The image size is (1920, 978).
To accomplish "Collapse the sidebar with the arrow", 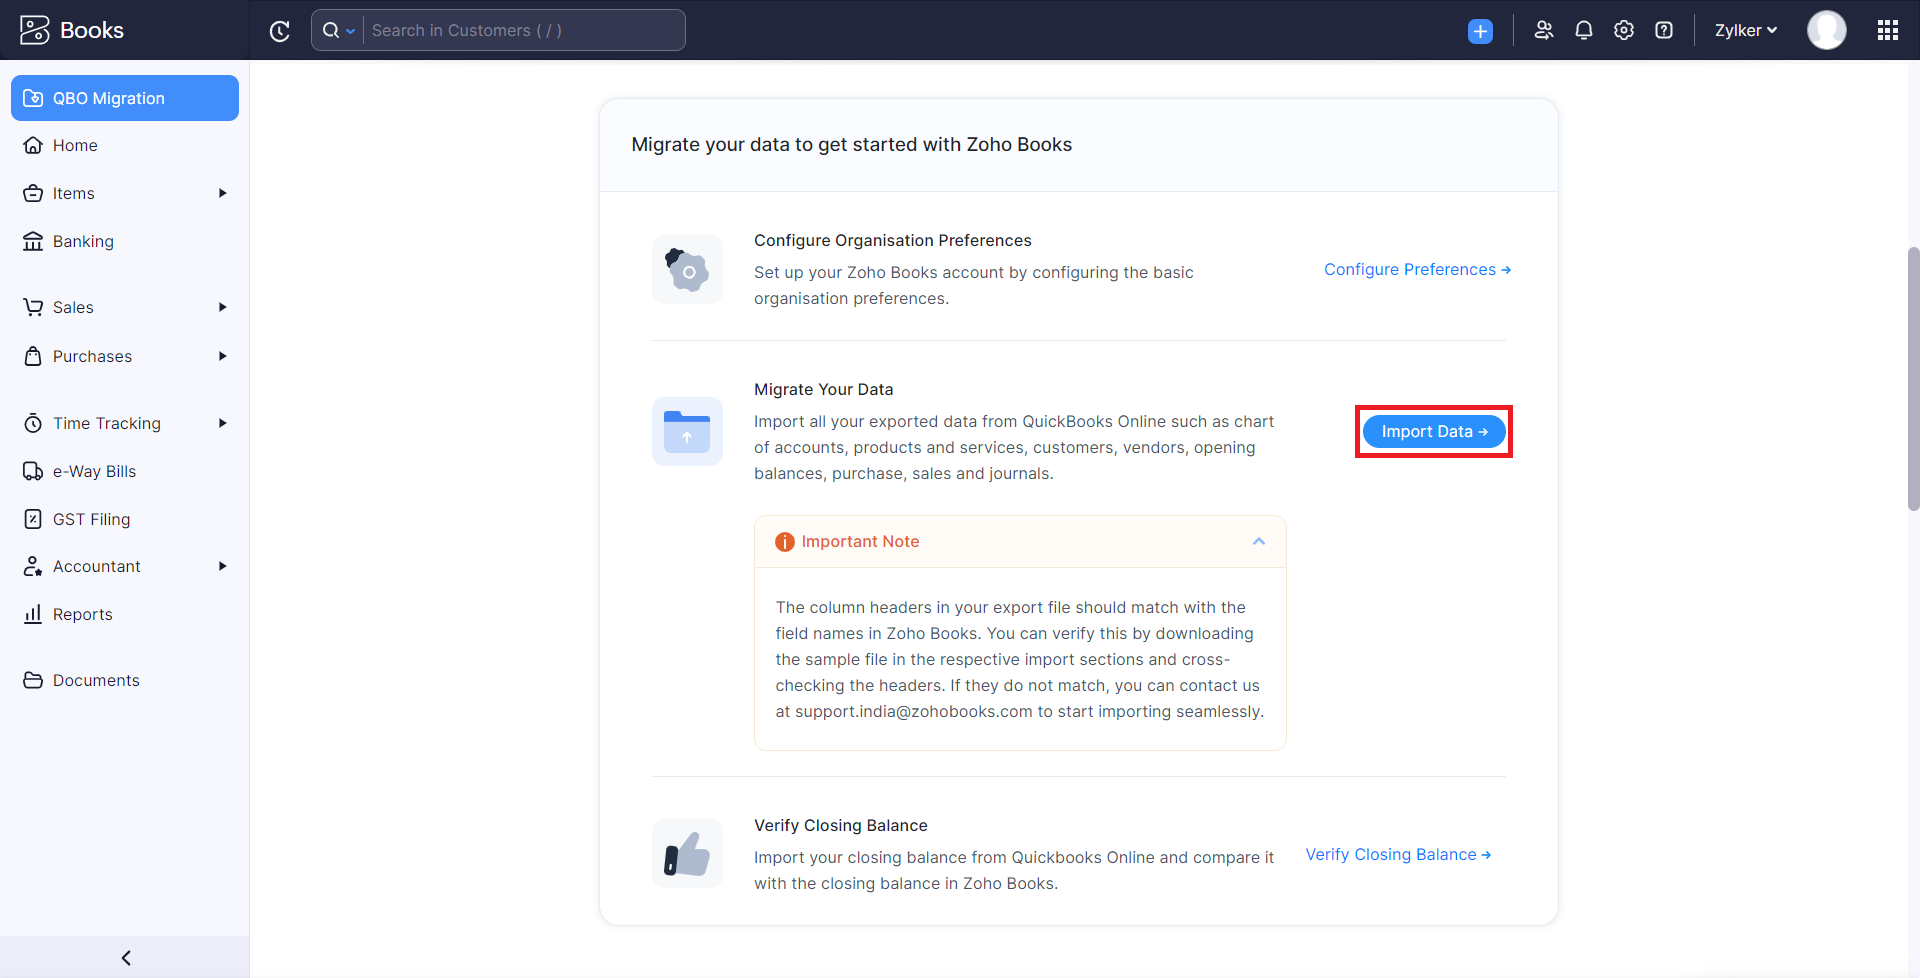I will (126, 958).
